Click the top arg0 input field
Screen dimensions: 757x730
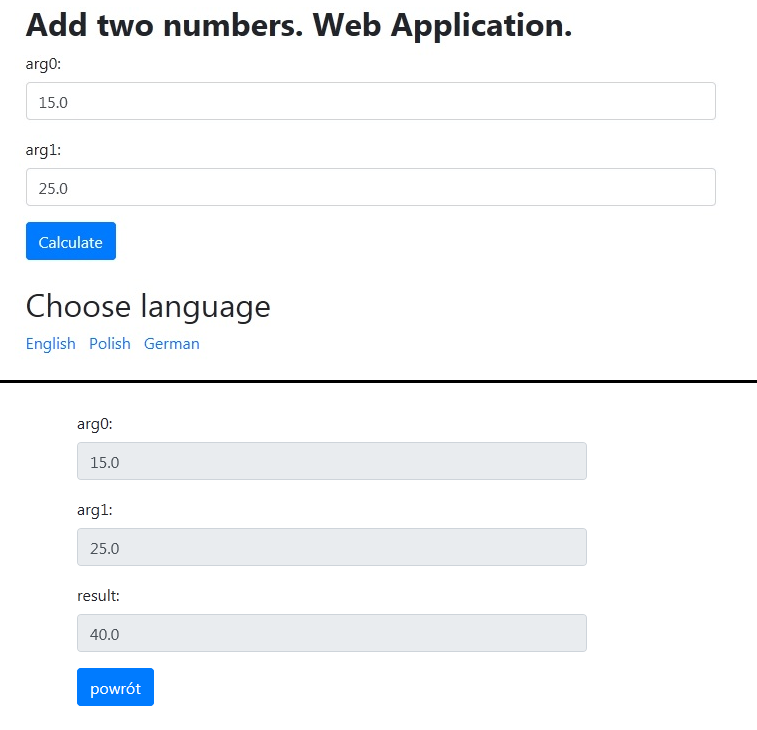(x=370, y=101)
